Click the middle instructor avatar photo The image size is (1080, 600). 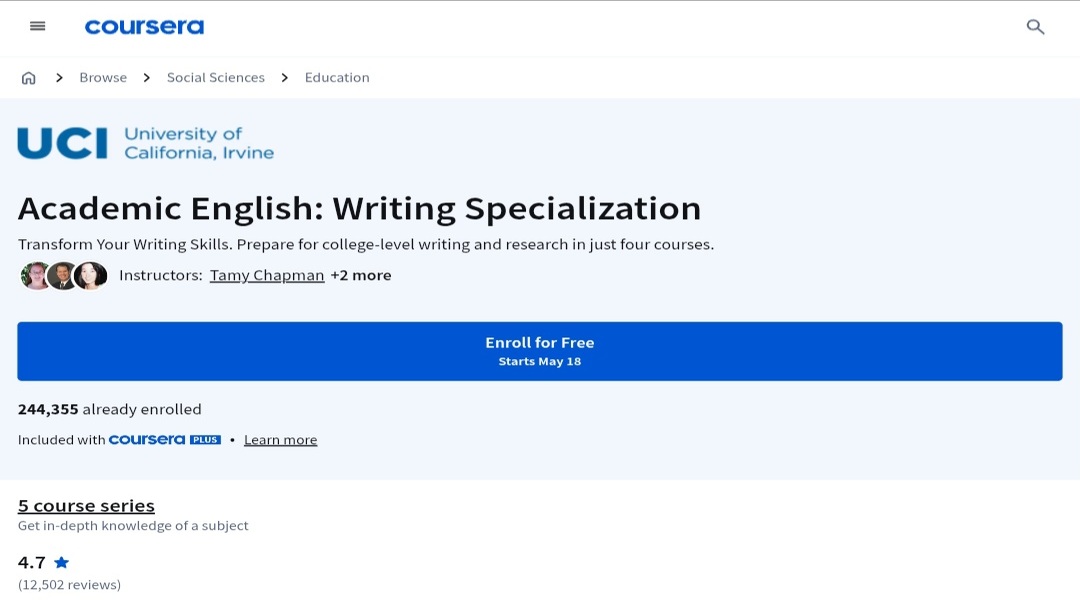pyautogui.click(x=62, y=276)
